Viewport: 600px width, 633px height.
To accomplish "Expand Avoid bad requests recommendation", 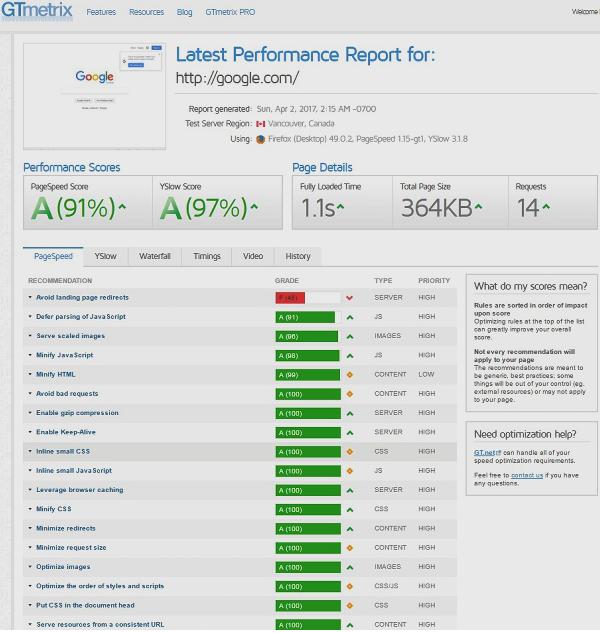I will tap(30, 394).
